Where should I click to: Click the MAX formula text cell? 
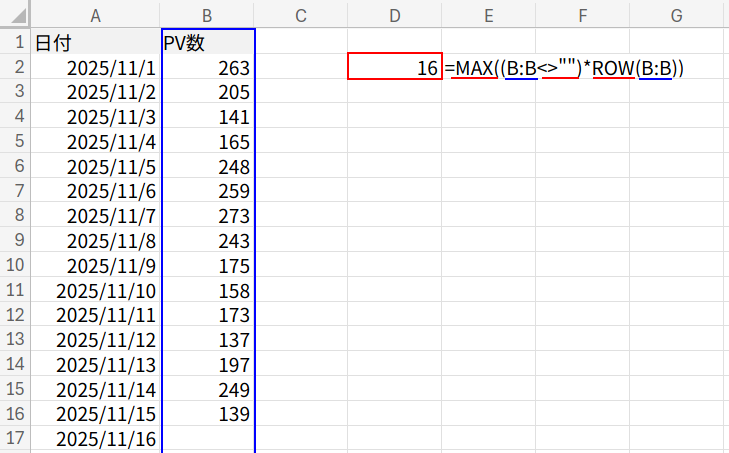pos(565,68)
